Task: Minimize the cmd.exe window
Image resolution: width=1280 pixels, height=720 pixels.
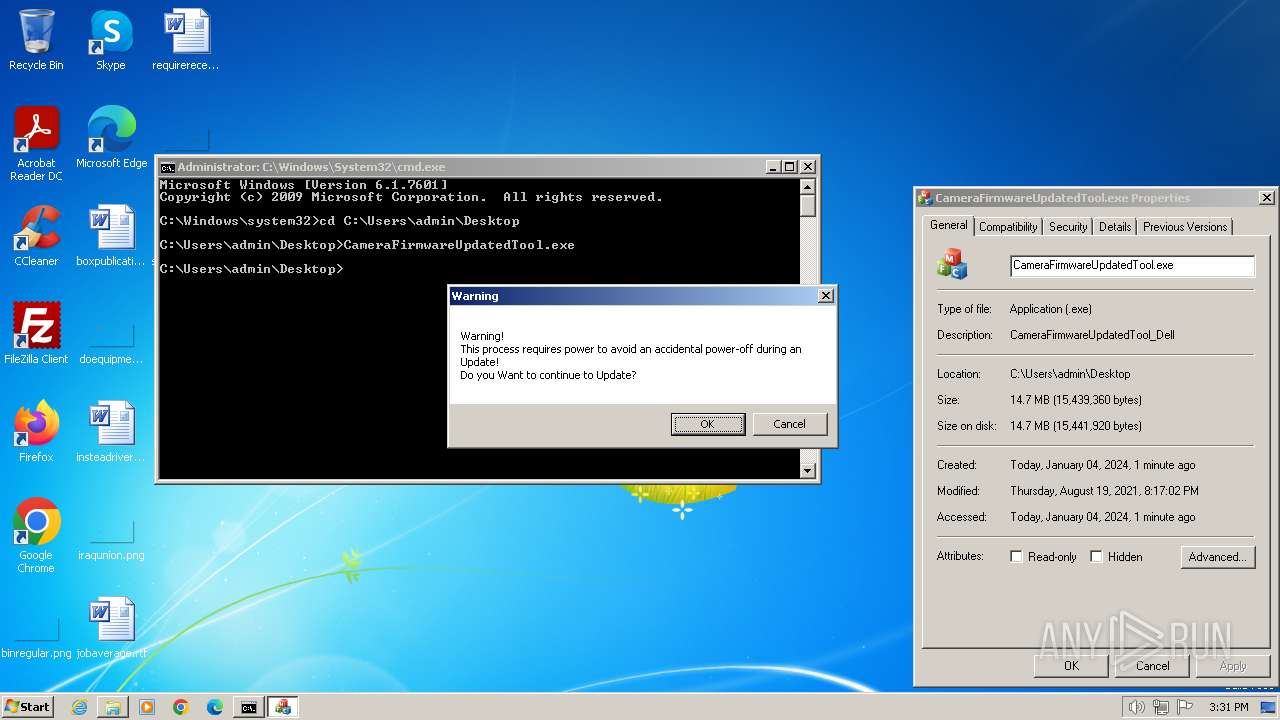Action: coord(773,167)
